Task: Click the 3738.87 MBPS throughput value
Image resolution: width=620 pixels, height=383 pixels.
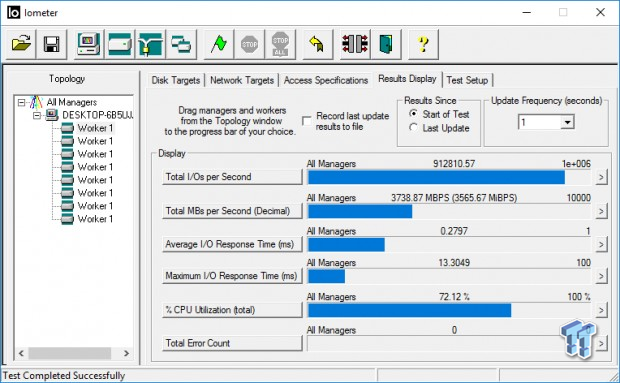Action: [x=454, y=198]
